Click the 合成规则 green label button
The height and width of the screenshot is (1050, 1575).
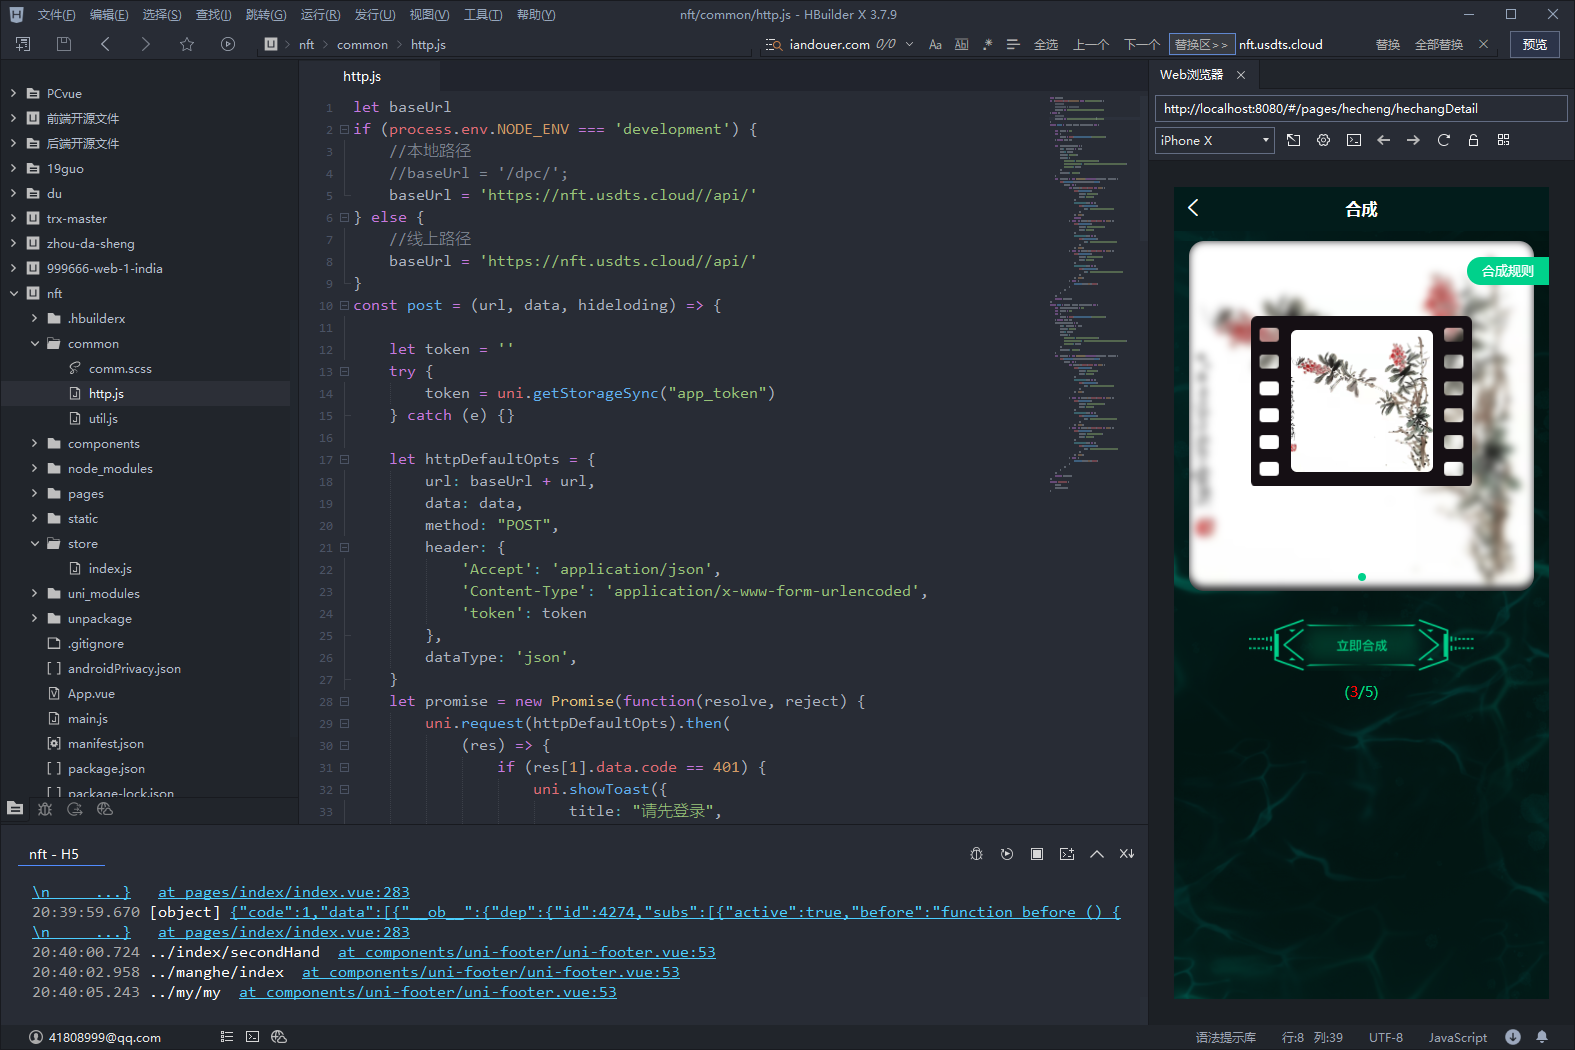1507,271
